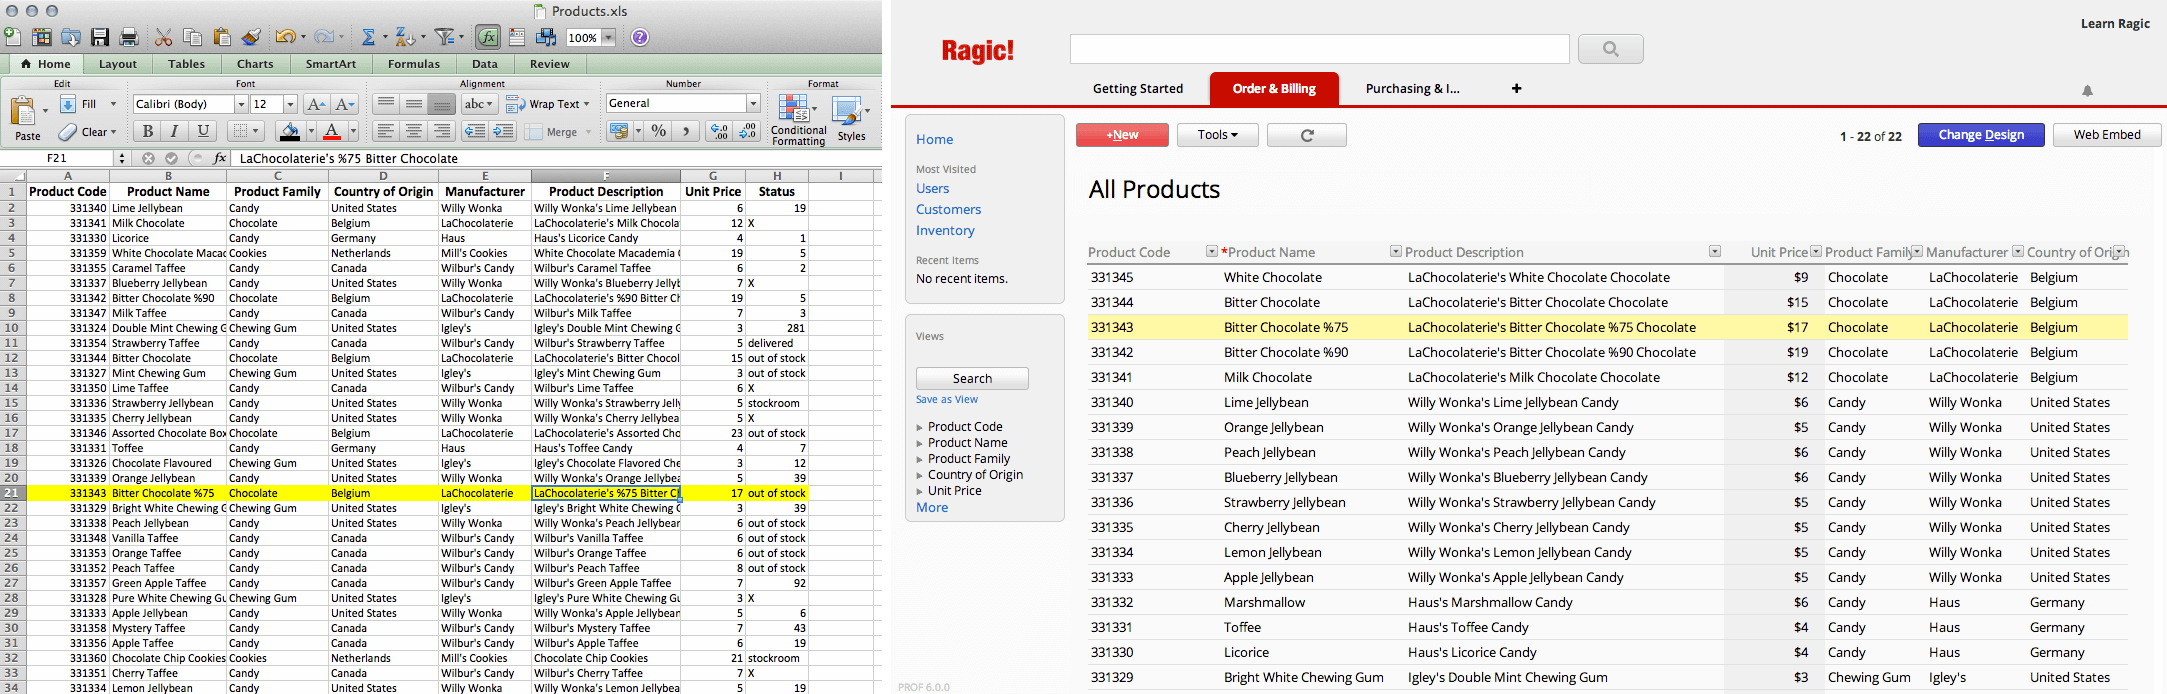This screenshot has height=694, width=2167.
Task: Click the notification bell icon in Ragic
Action: (x=2087, y=91)
